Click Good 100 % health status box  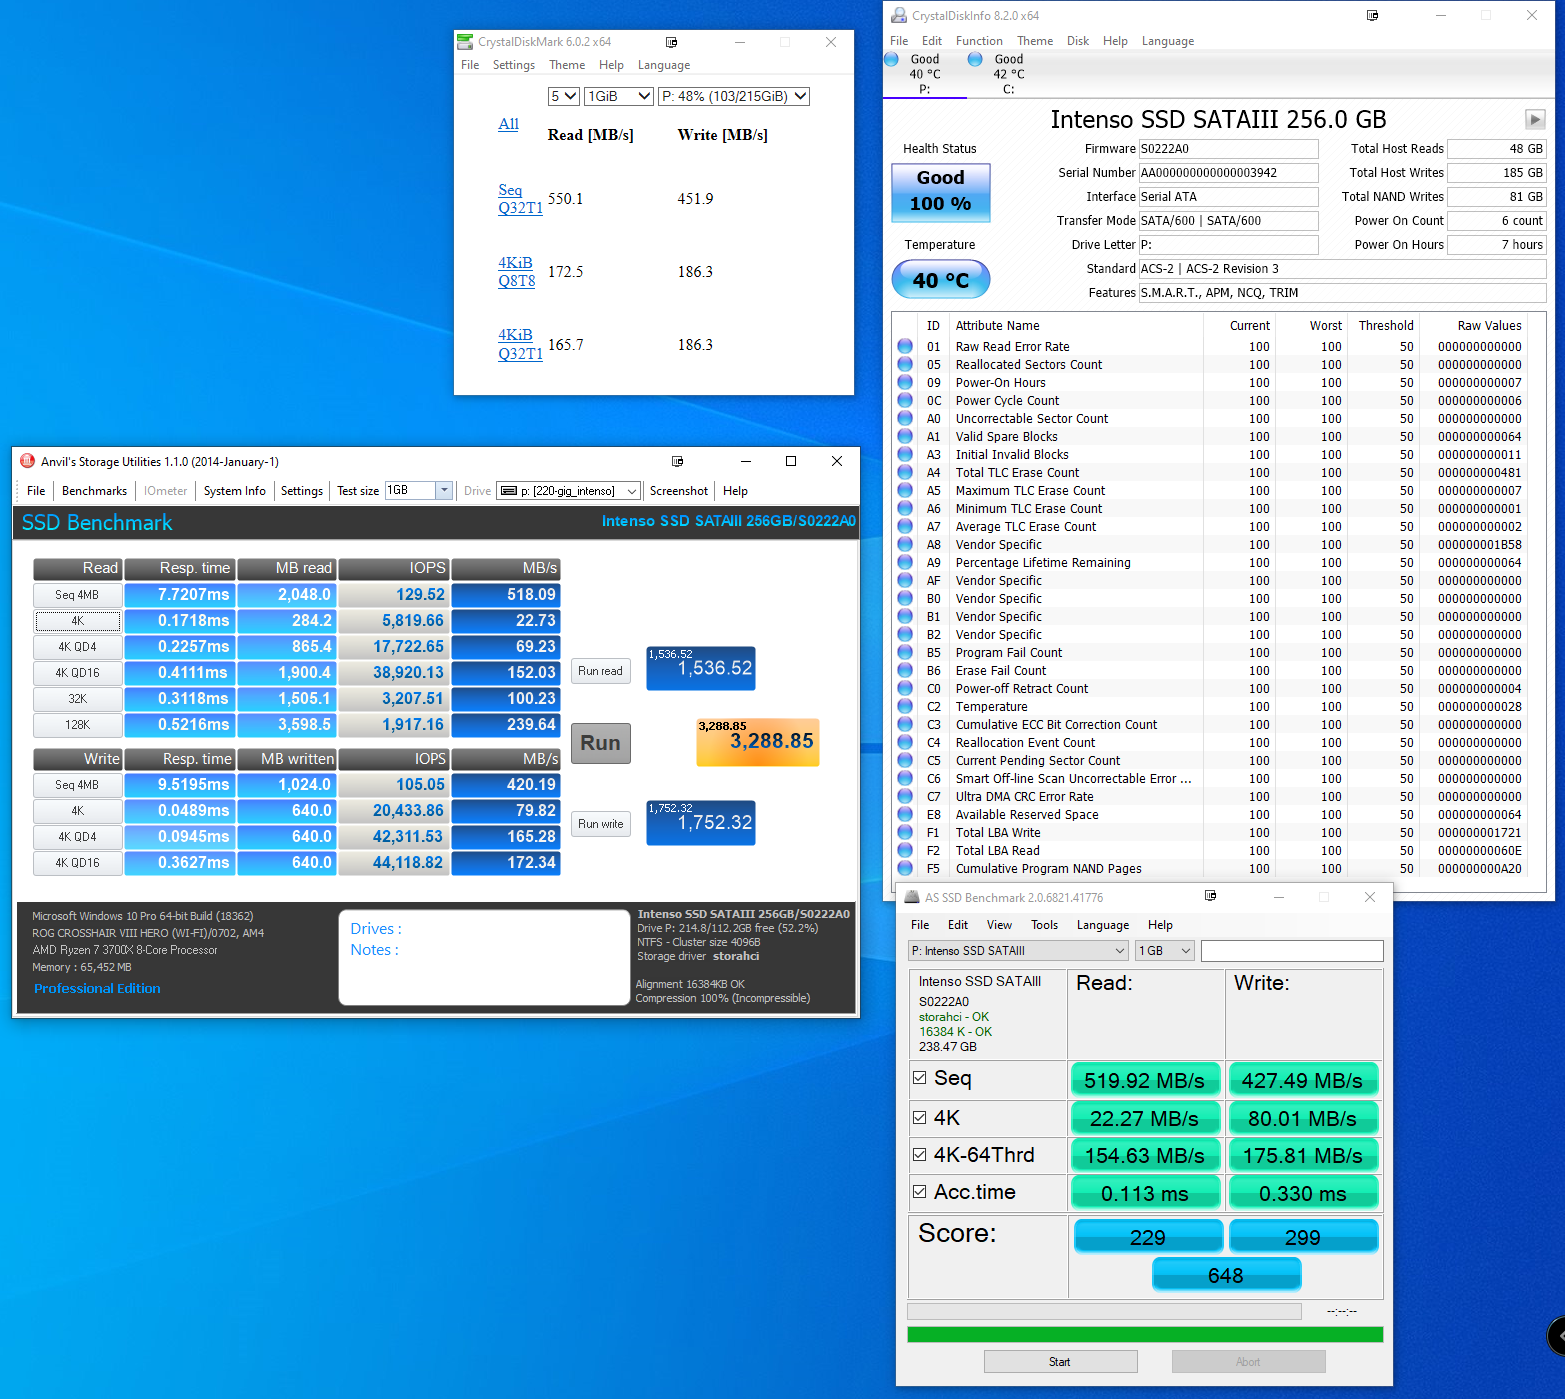(x=940, y=192)
